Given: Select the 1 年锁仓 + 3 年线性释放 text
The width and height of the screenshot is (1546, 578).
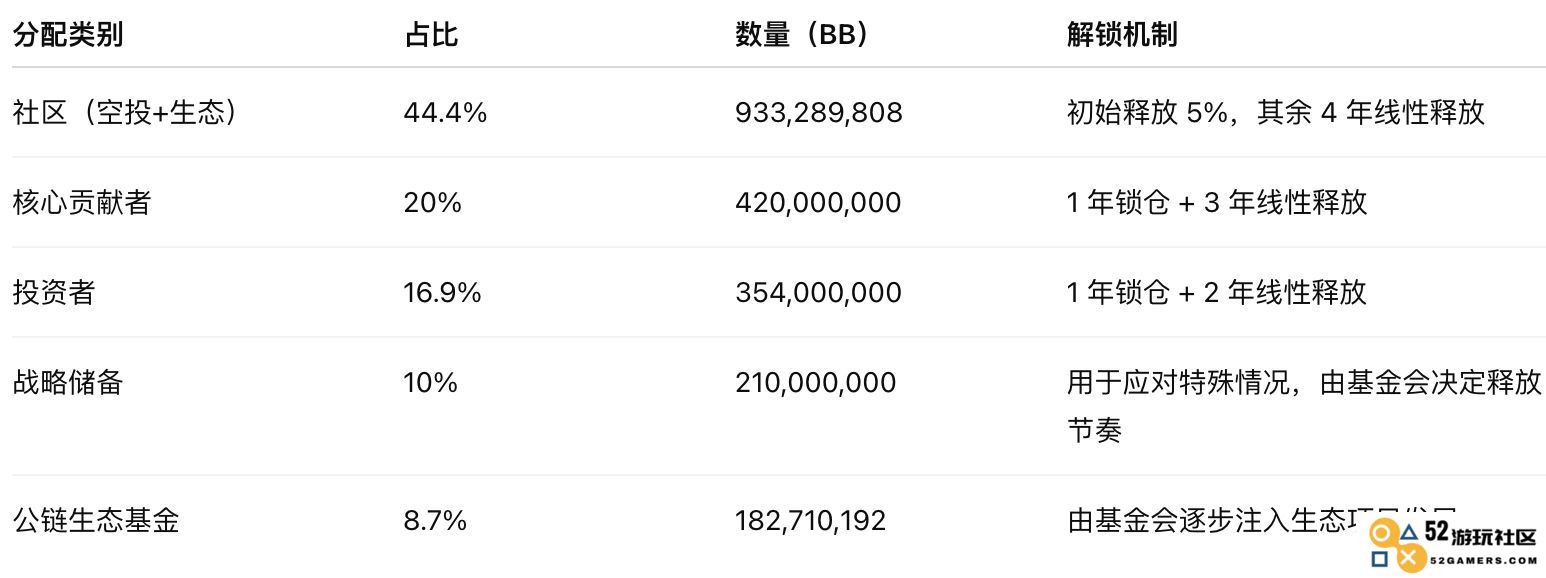Looking at the screenshot, I should point(1216,202).
